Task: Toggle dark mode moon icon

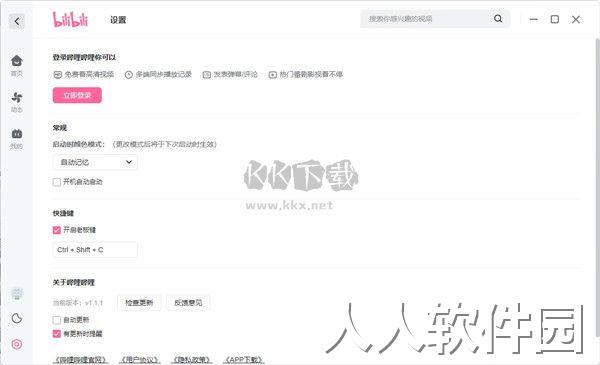Action: tap(17, 318)
